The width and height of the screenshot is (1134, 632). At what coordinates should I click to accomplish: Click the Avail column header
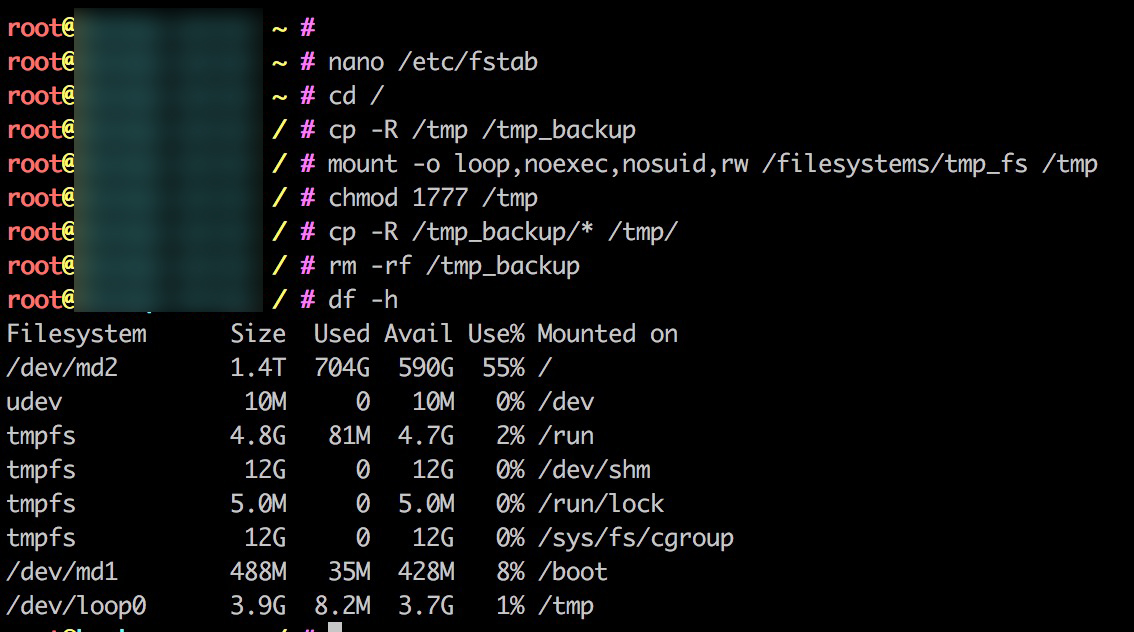[418, 334]
